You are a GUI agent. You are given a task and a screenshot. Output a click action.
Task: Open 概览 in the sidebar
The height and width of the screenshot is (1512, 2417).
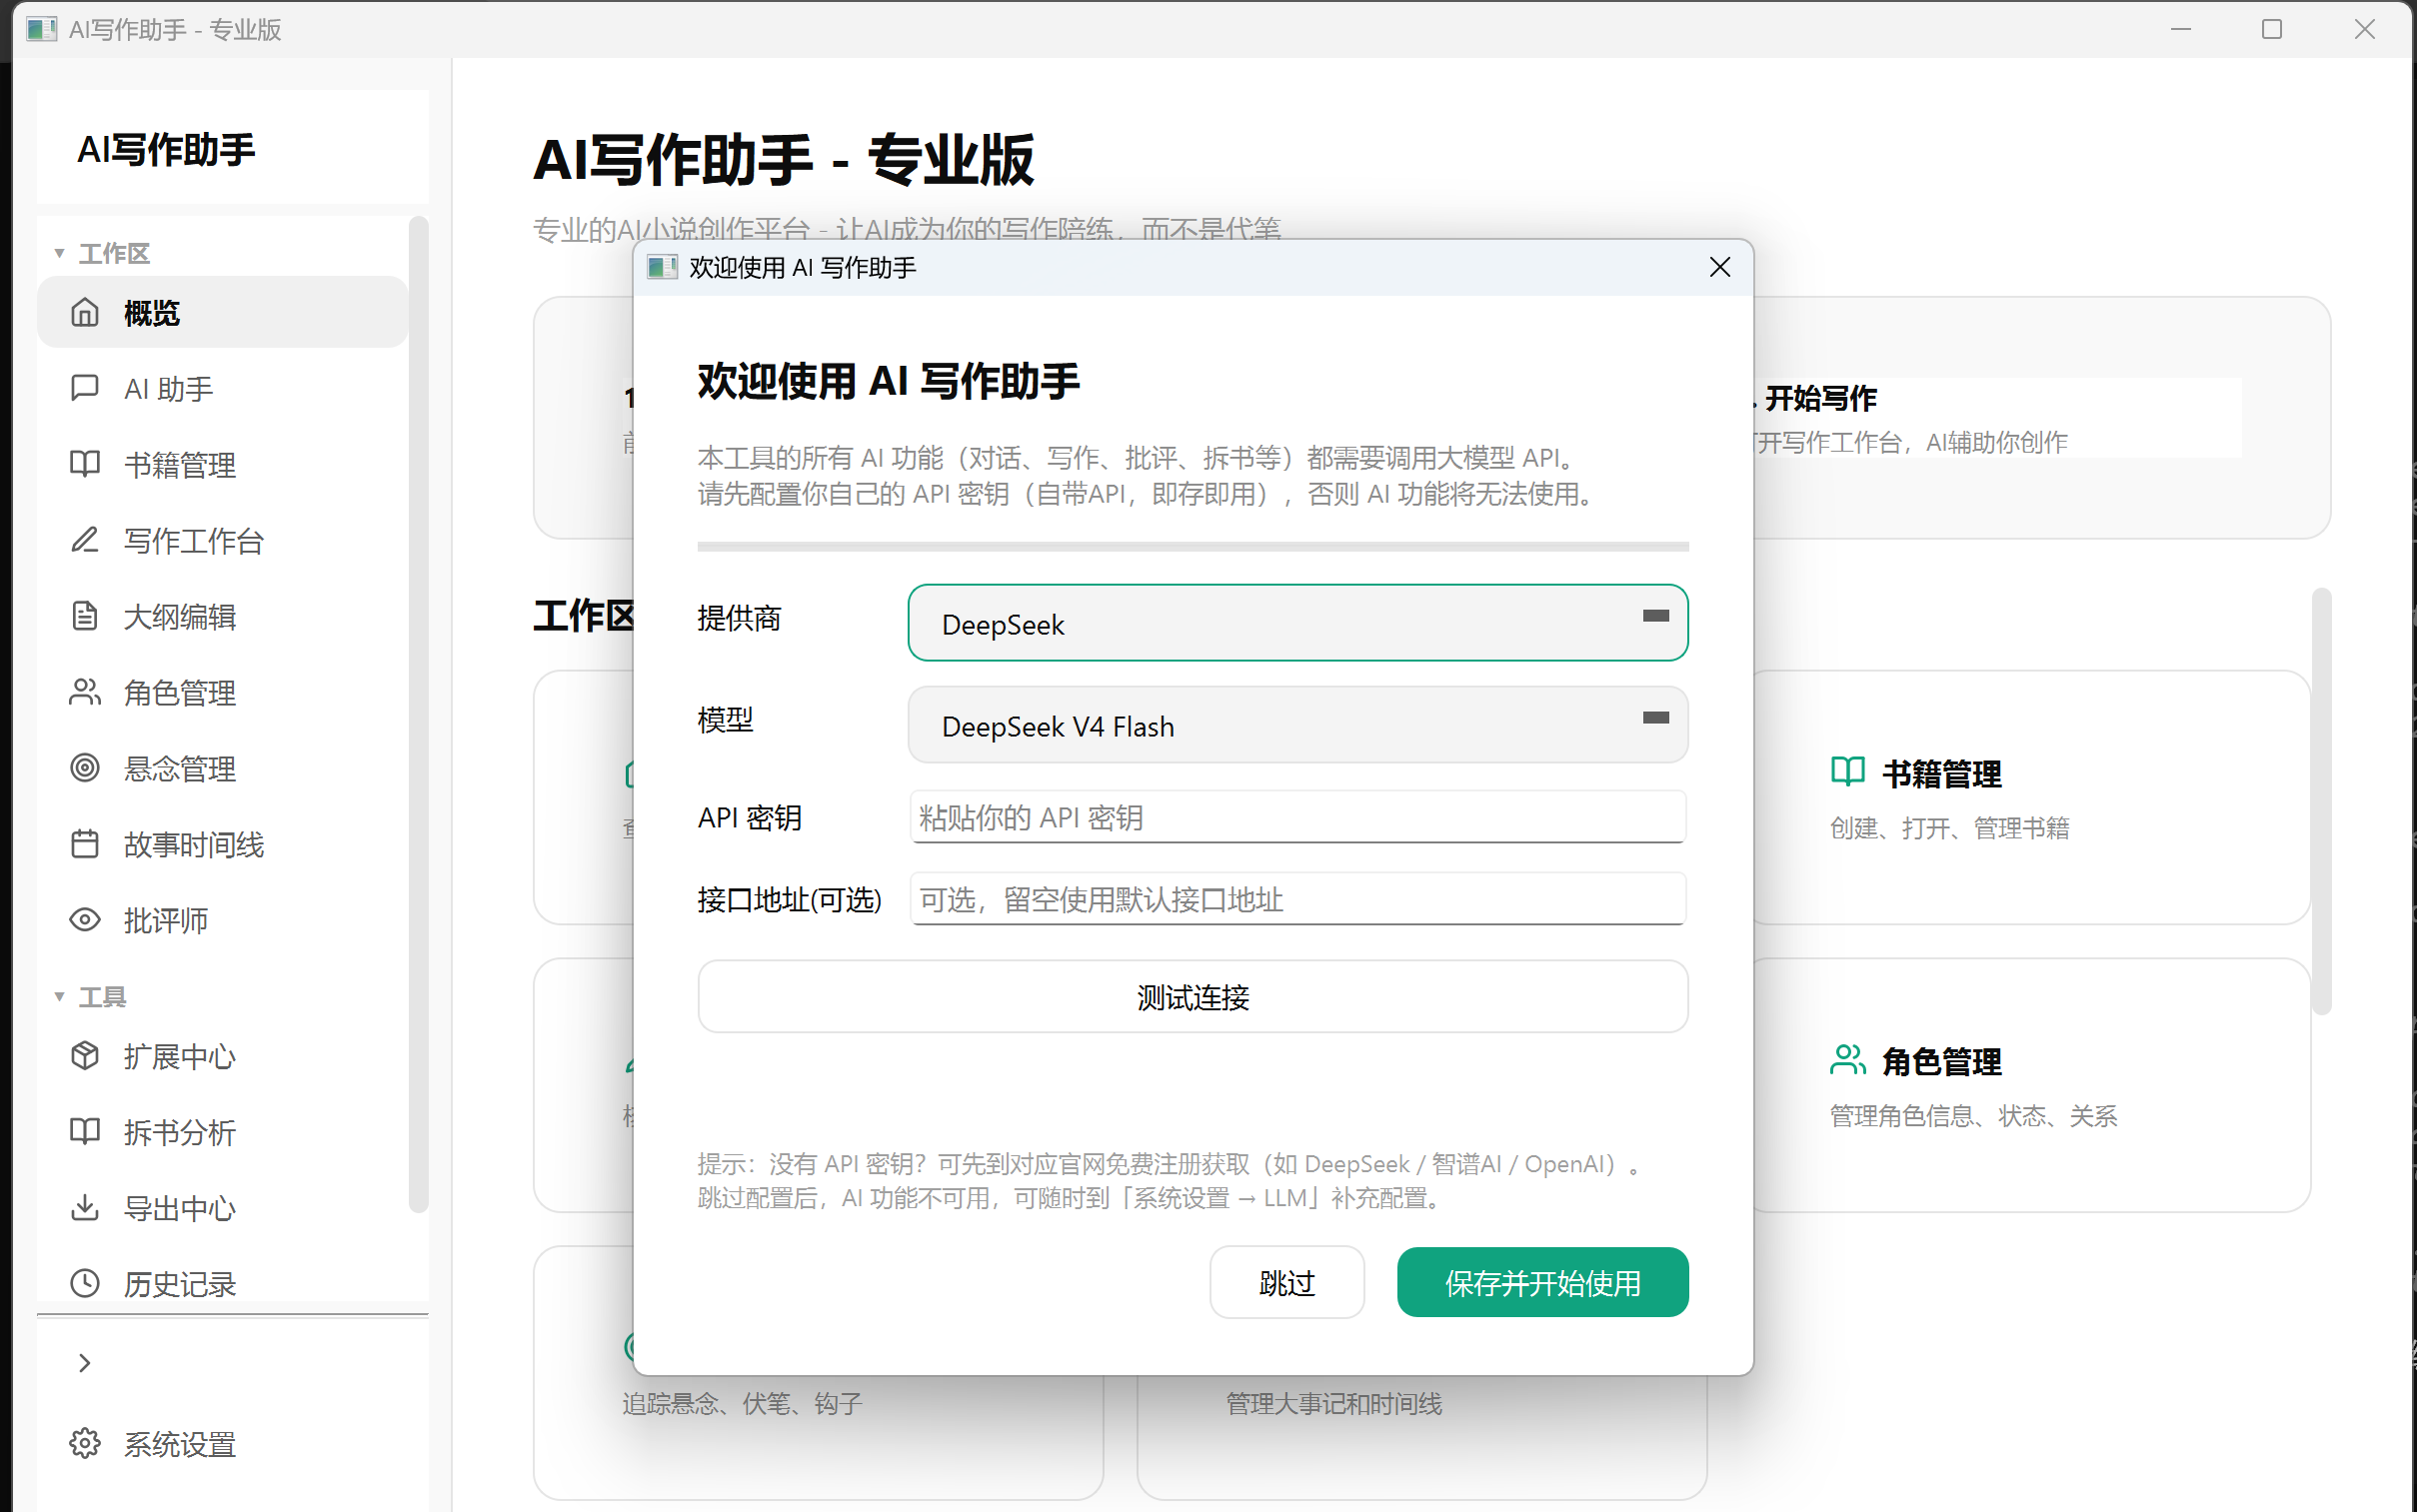tap(222, 313)
